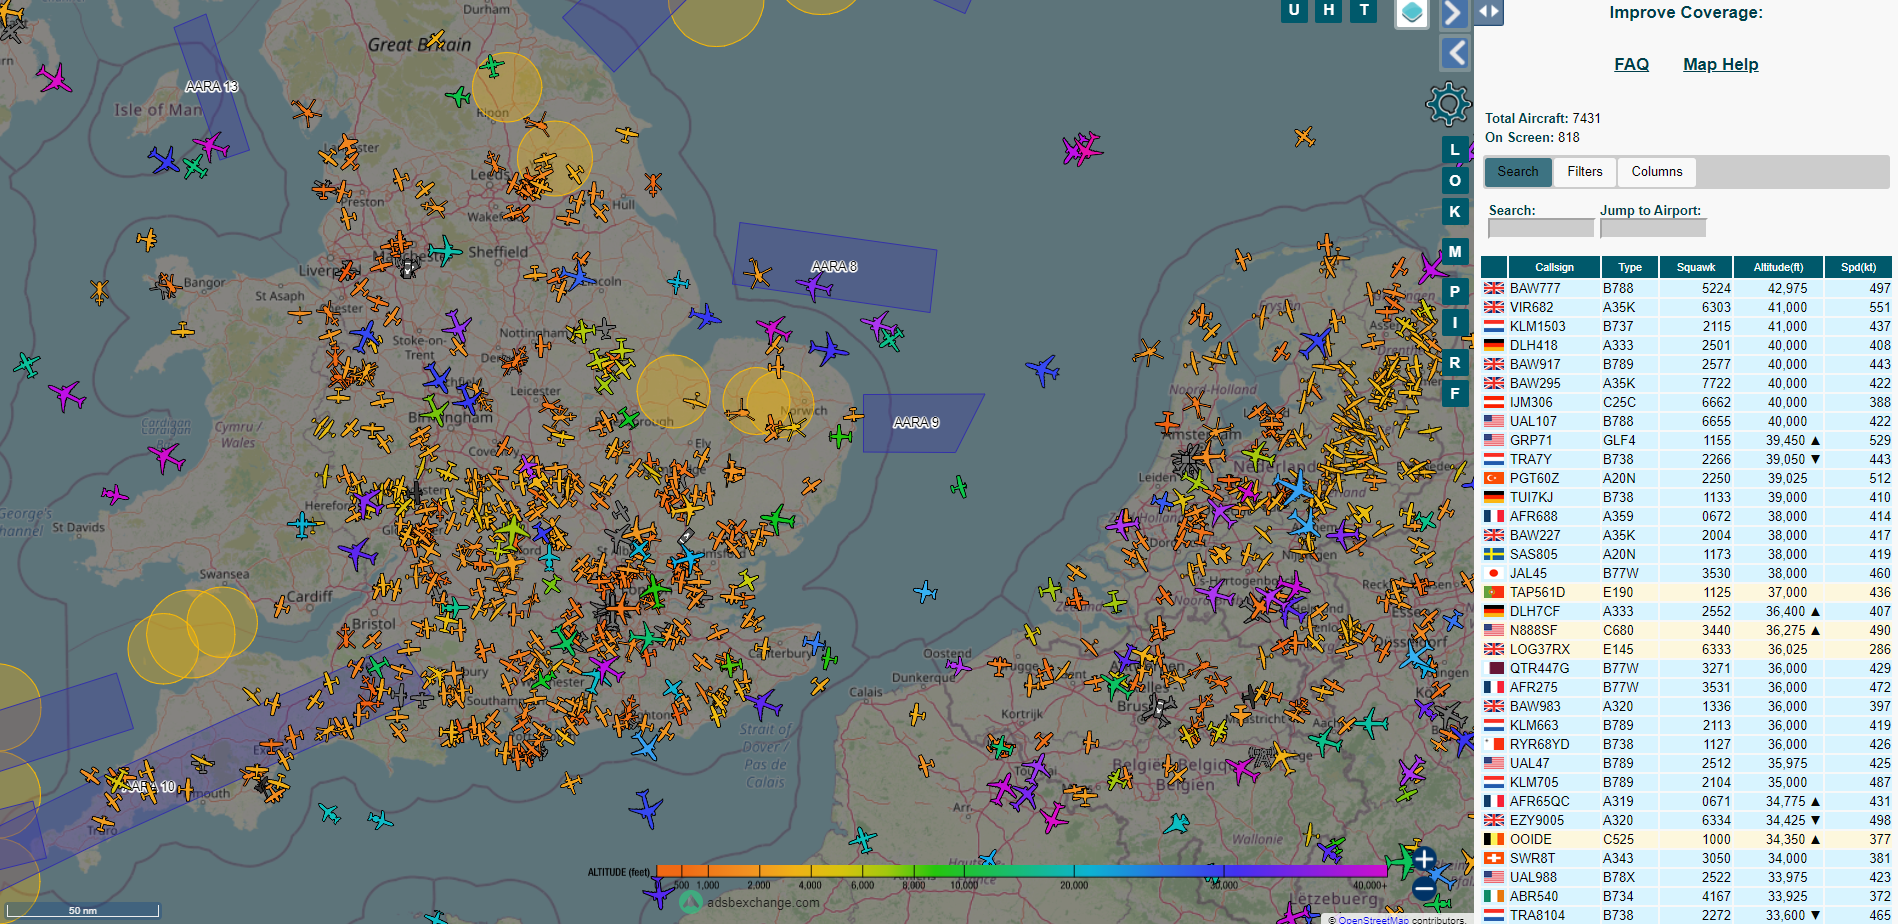Select the KLM1503 aircraft row

[1686, 326]
